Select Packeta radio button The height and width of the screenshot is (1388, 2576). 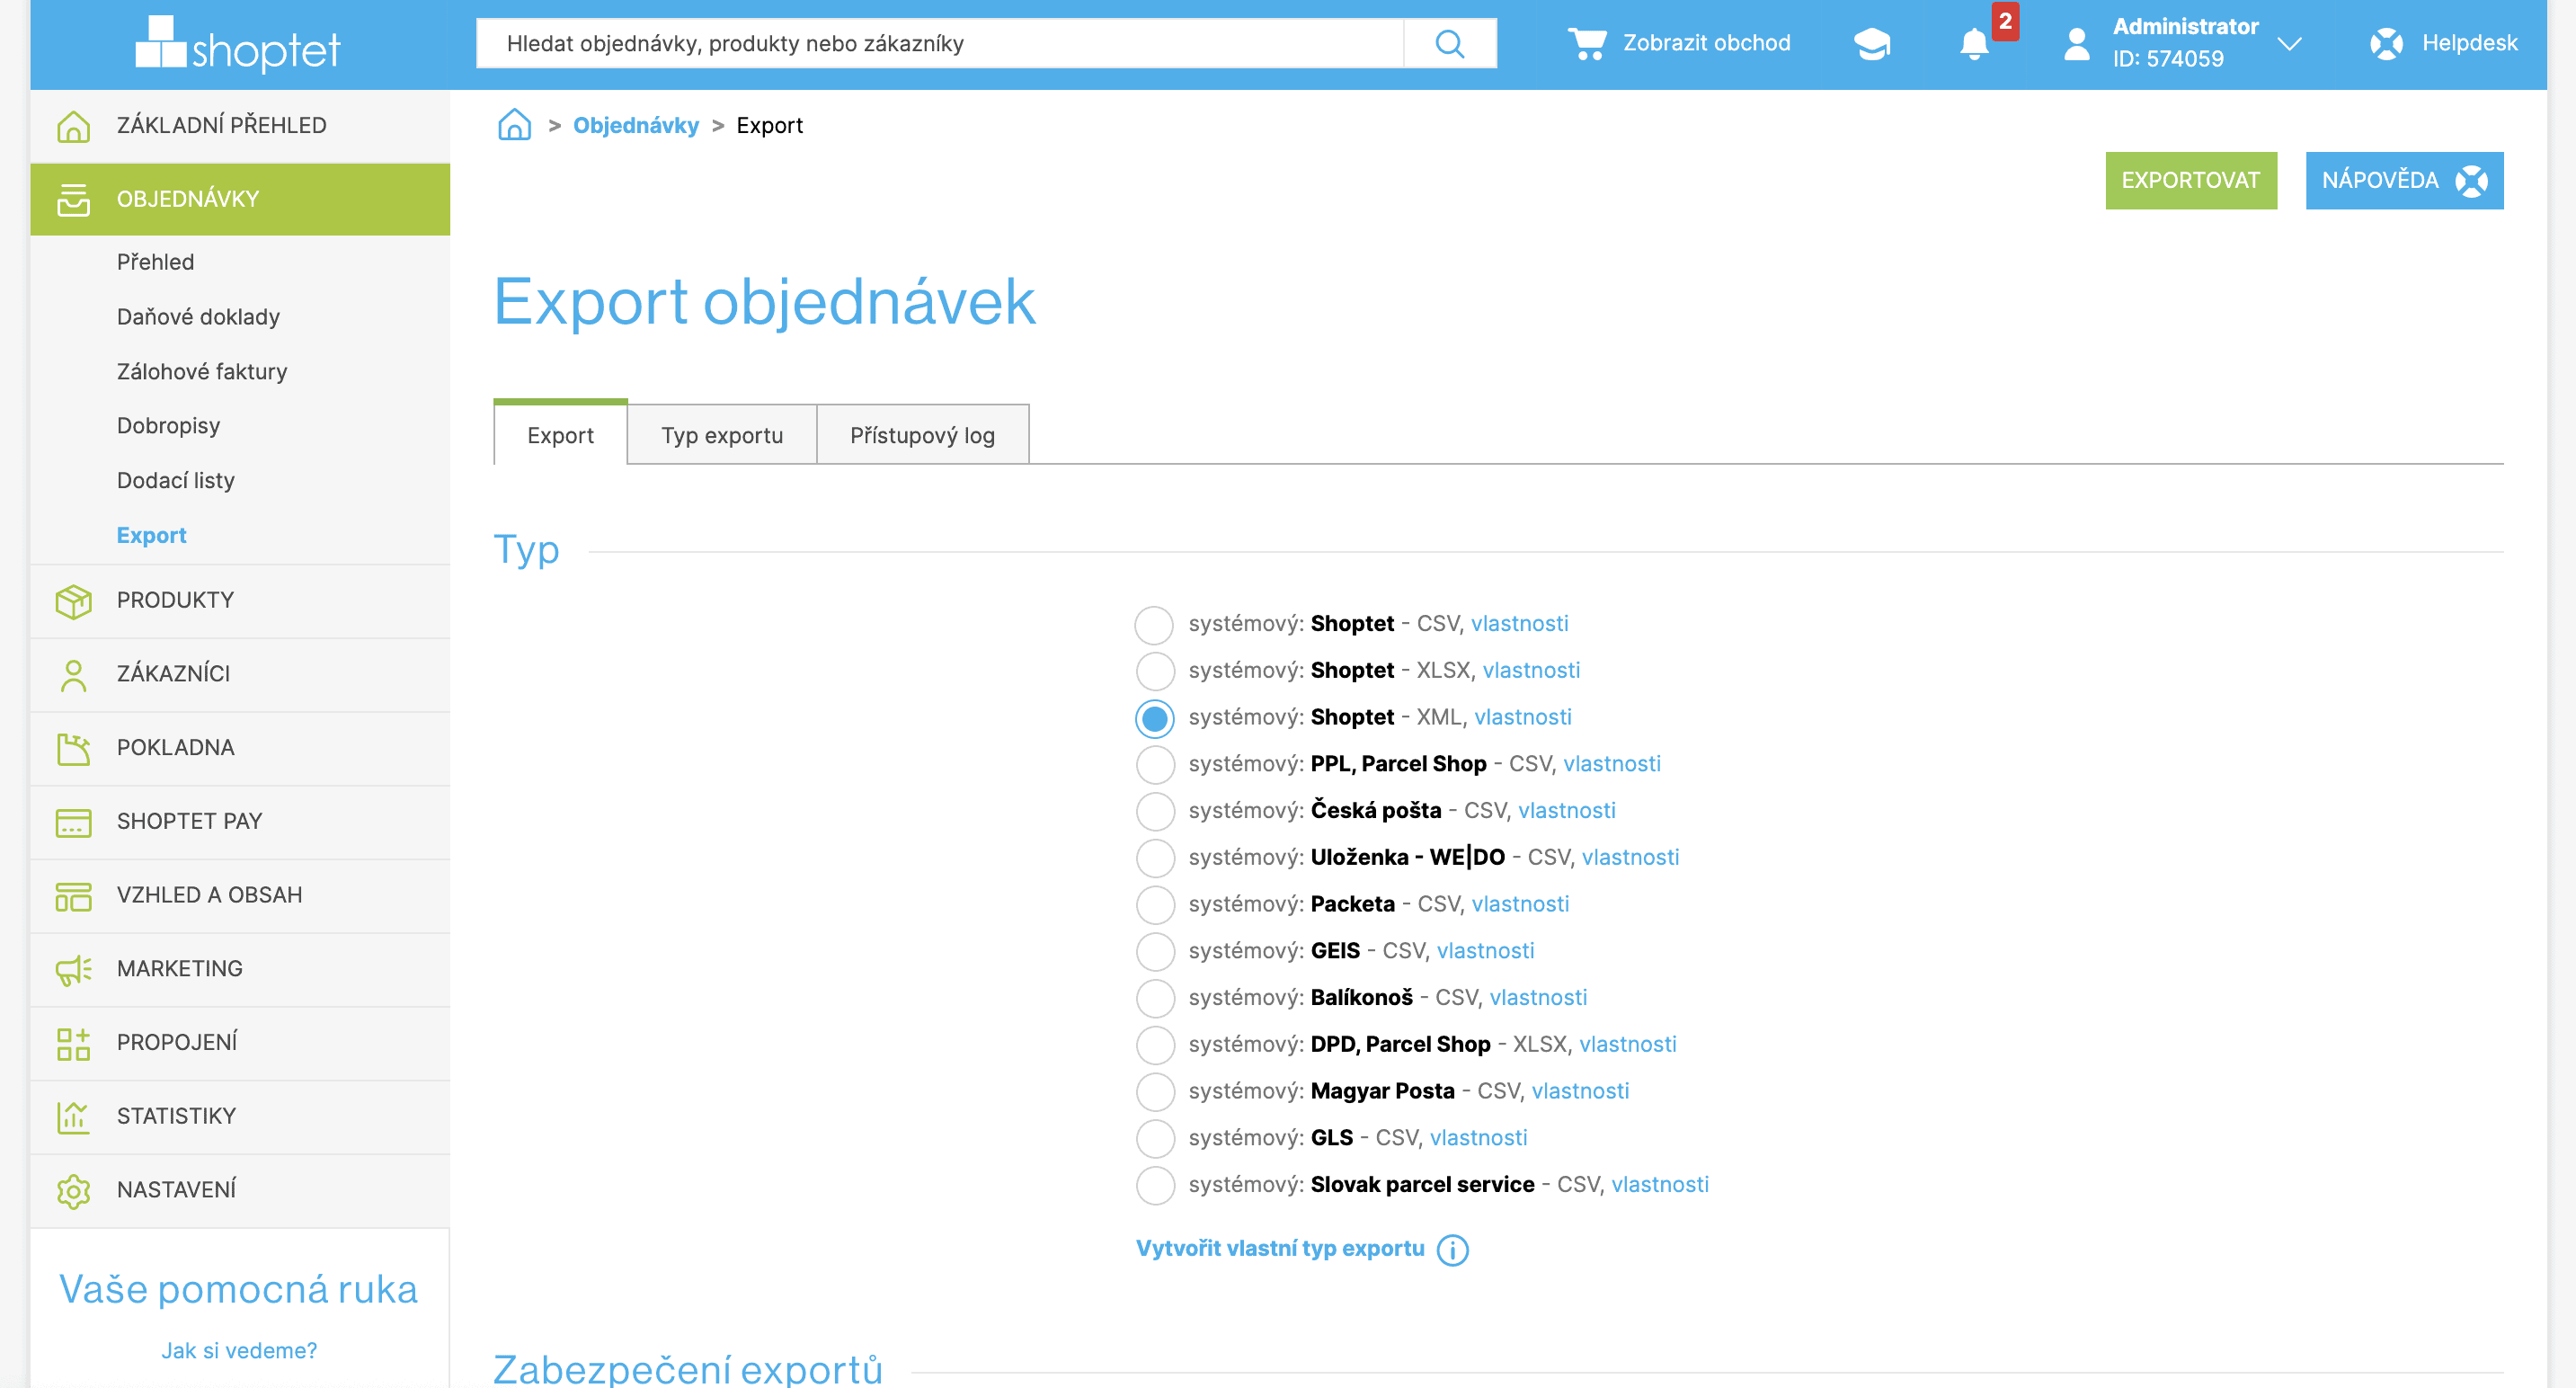tap(1154, 905)
